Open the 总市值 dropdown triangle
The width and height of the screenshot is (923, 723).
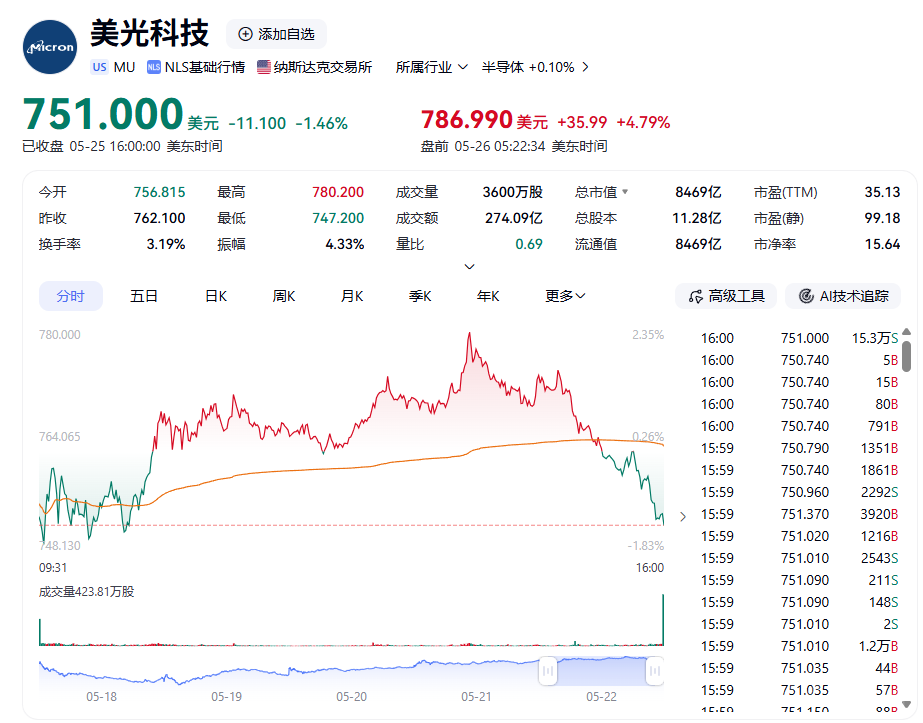[x=625, y=192]
